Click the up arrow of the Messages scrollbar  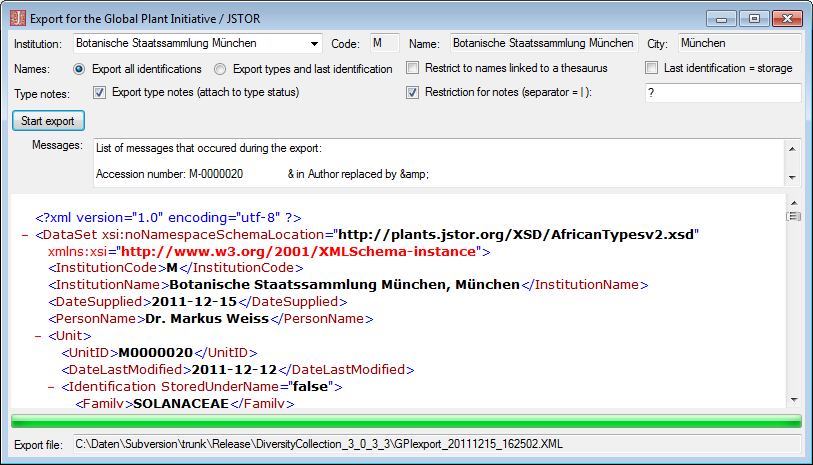click(792, 149)
